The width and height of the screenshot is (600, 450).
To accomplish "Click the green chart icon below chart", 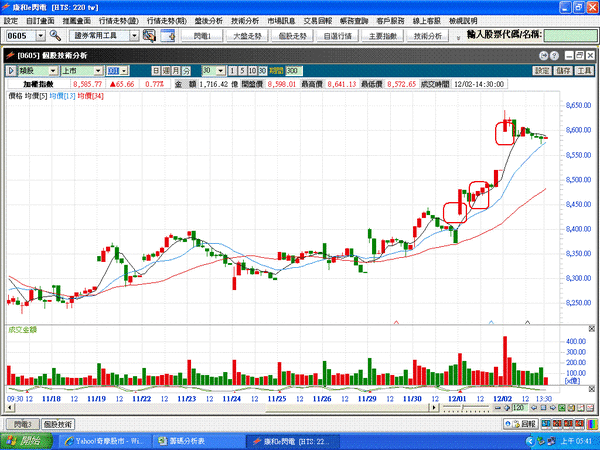I will [x=561, y=408].
